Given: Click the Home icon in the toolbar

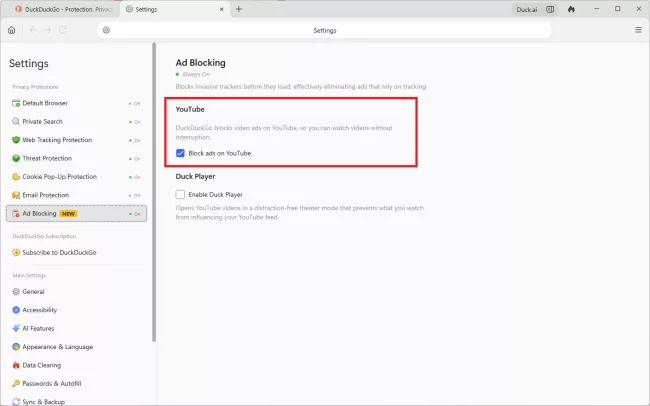Looking at the screenshot, I should [x=12, y=30].
